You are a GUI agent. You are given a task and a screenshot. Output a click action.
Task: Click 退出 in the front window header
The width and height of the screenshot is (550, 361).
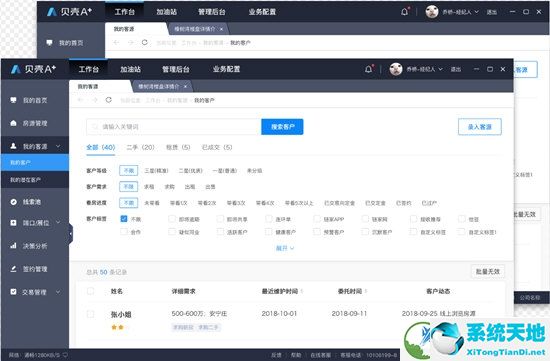tap(455, 69)
